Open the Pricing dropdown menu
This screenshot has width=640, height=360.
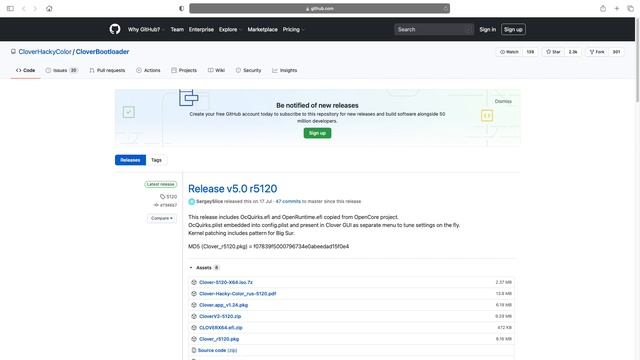pyautogui.click(x=293, y=29)
